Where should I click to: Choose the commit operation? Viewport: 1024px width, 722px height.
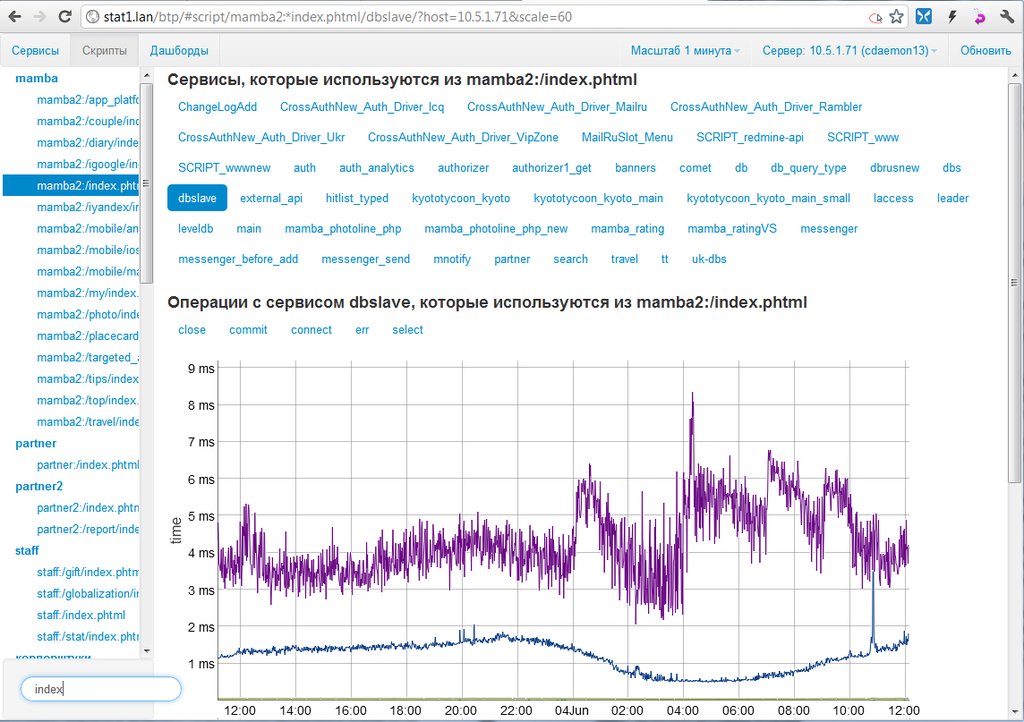tap(248, 330)
